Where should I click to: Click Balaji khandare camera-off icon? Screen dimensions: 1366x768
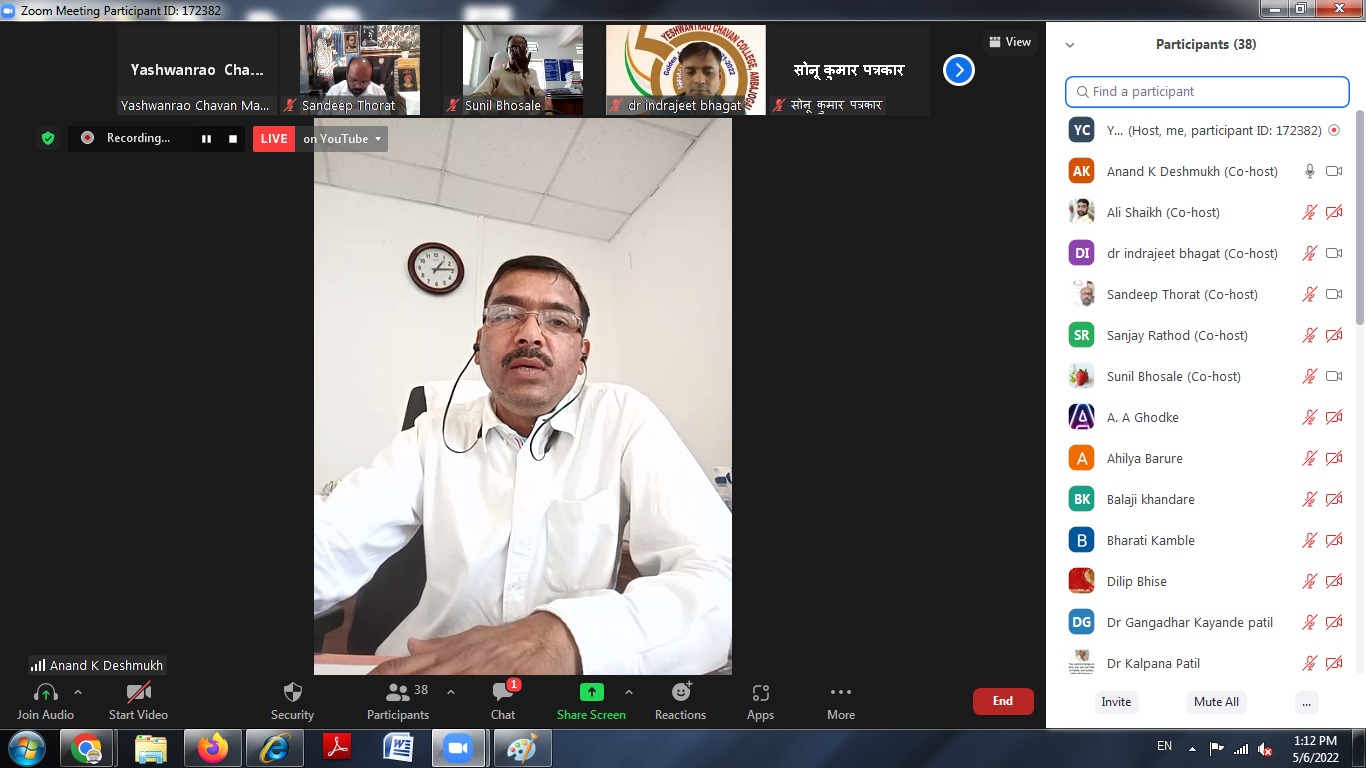[1334, 499]
